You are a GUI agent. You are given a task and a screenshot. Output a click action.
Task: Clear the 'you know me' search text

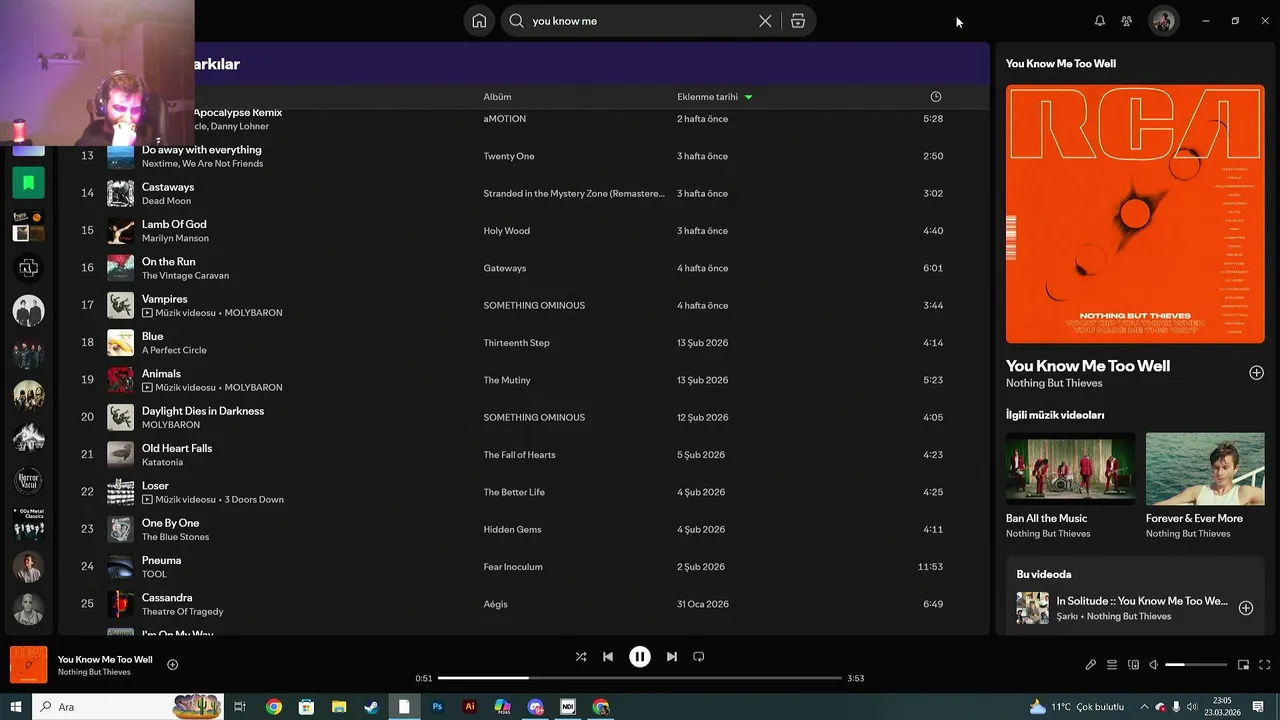(x=765, y=21)
